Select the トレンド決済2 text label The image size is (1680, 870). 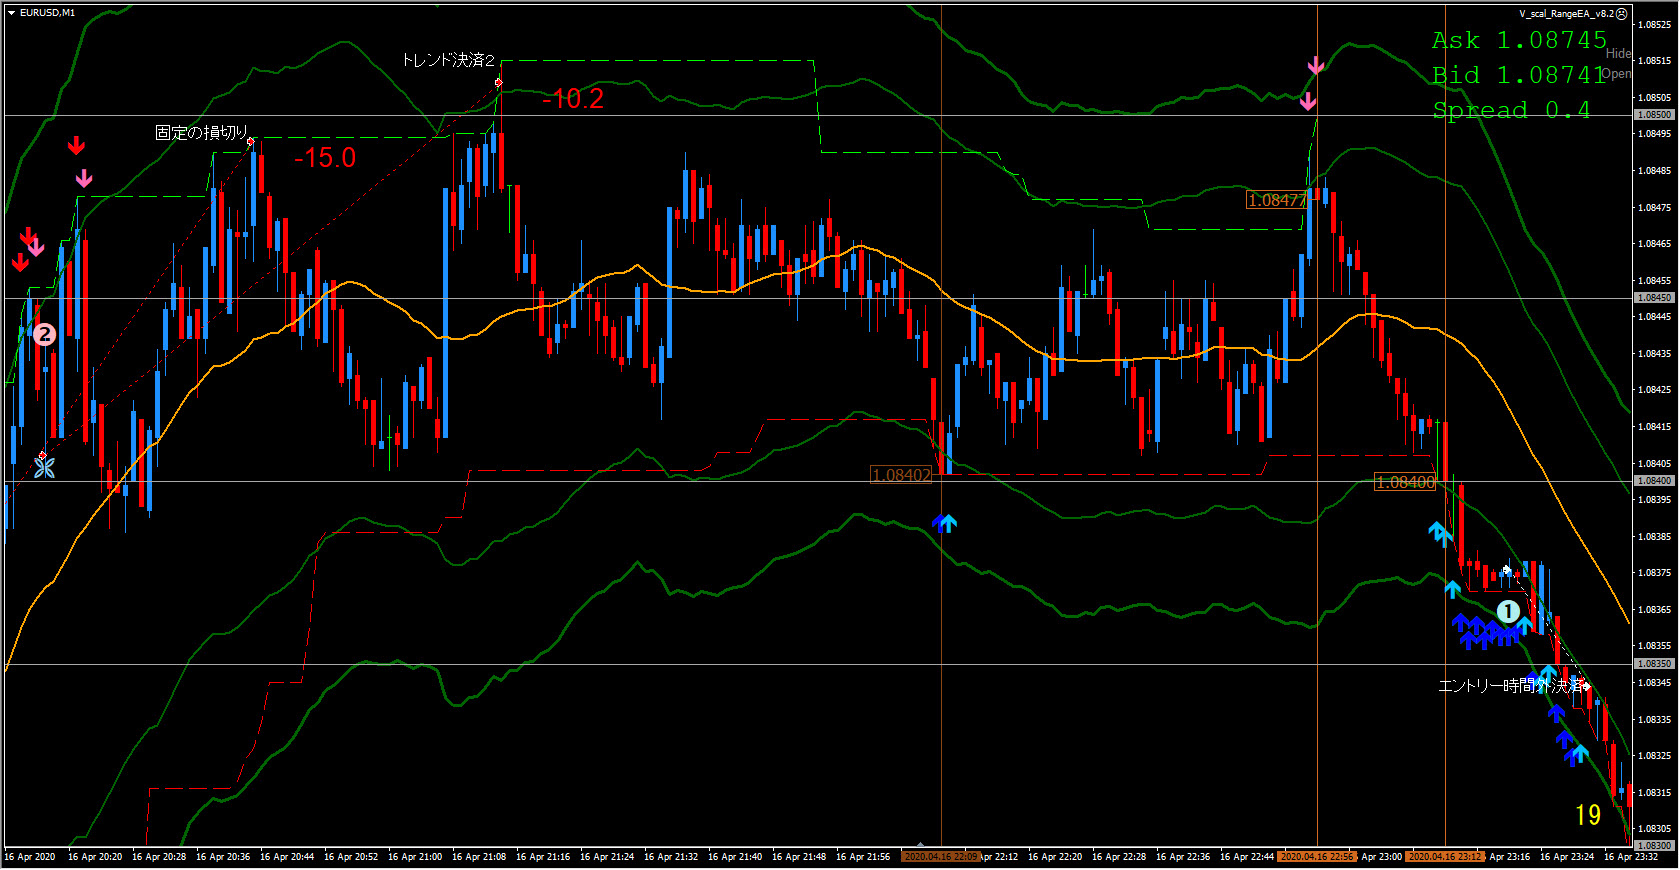(x=448, y=60)
